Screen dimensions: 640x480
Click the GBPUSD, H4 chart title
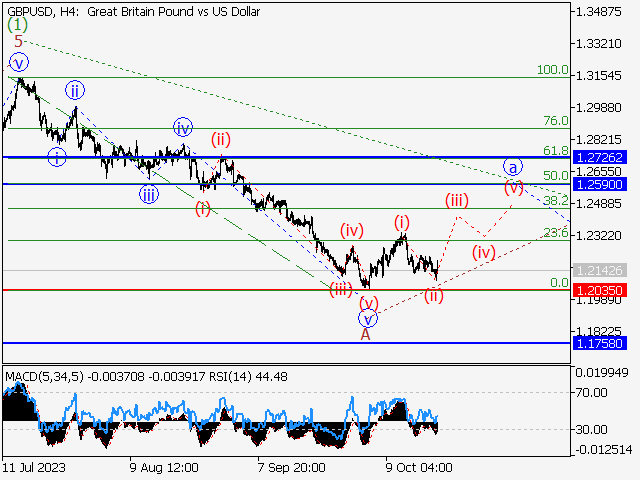coord(133,11)
